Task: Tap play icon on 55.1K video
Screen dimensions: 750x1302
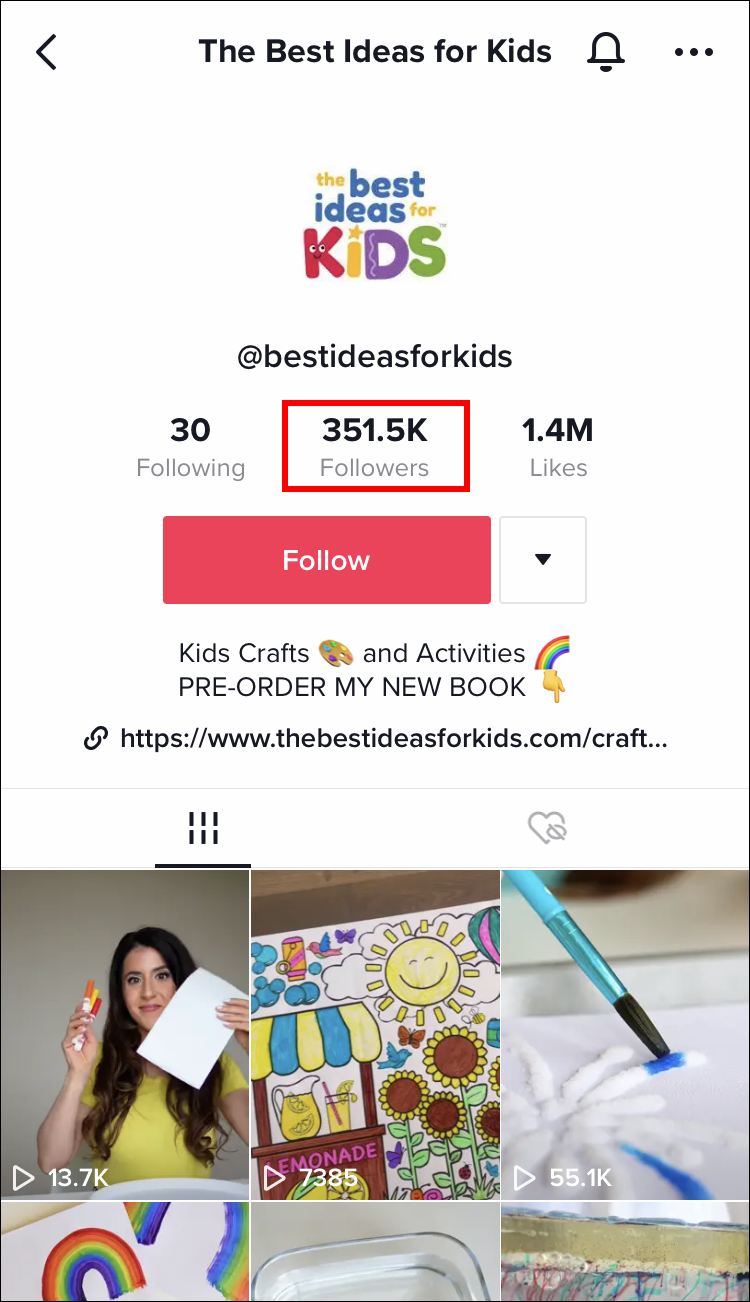Action: pos(526,1178)
